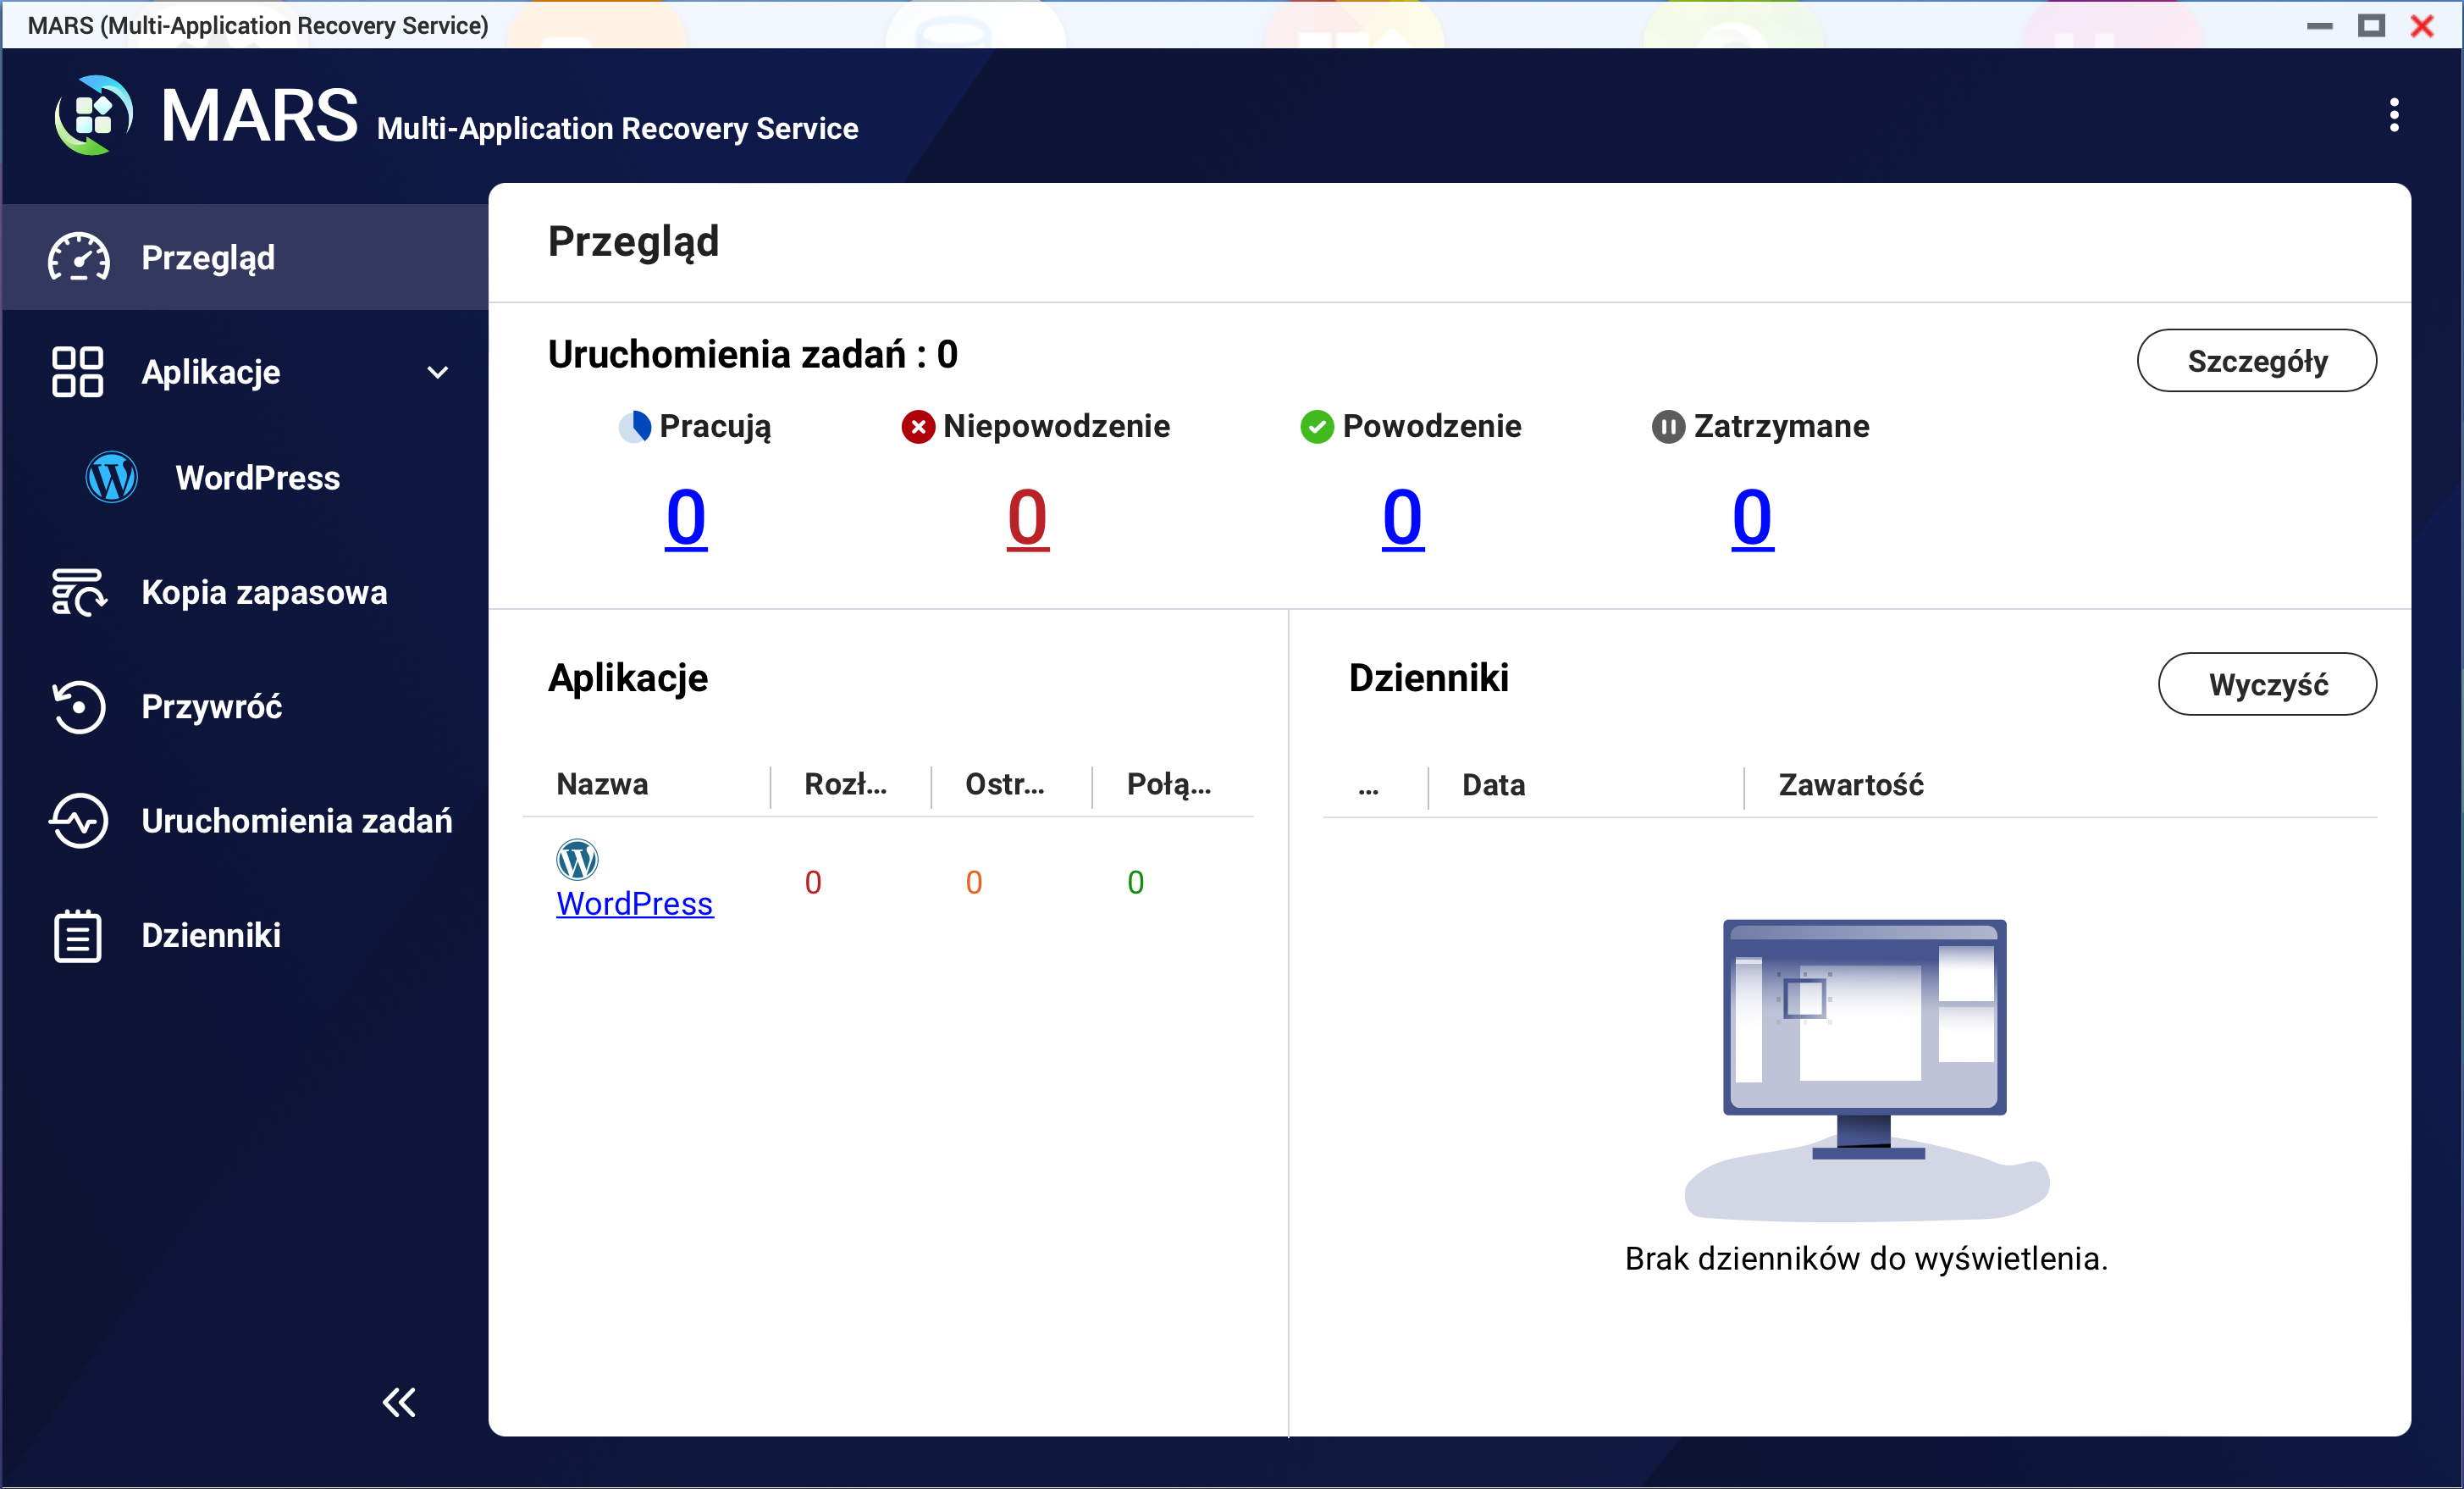Click the MARS logo icon

(93, 116)
